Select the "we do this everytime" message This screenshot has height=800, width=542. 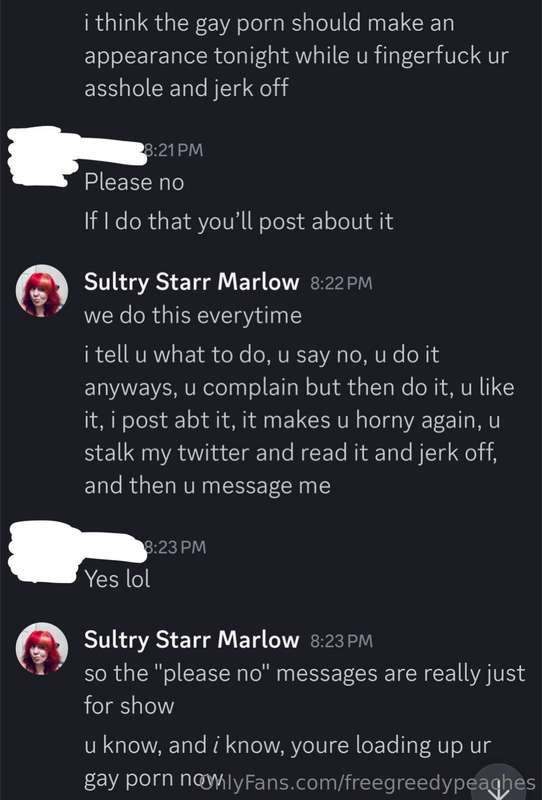click(193, 315)
